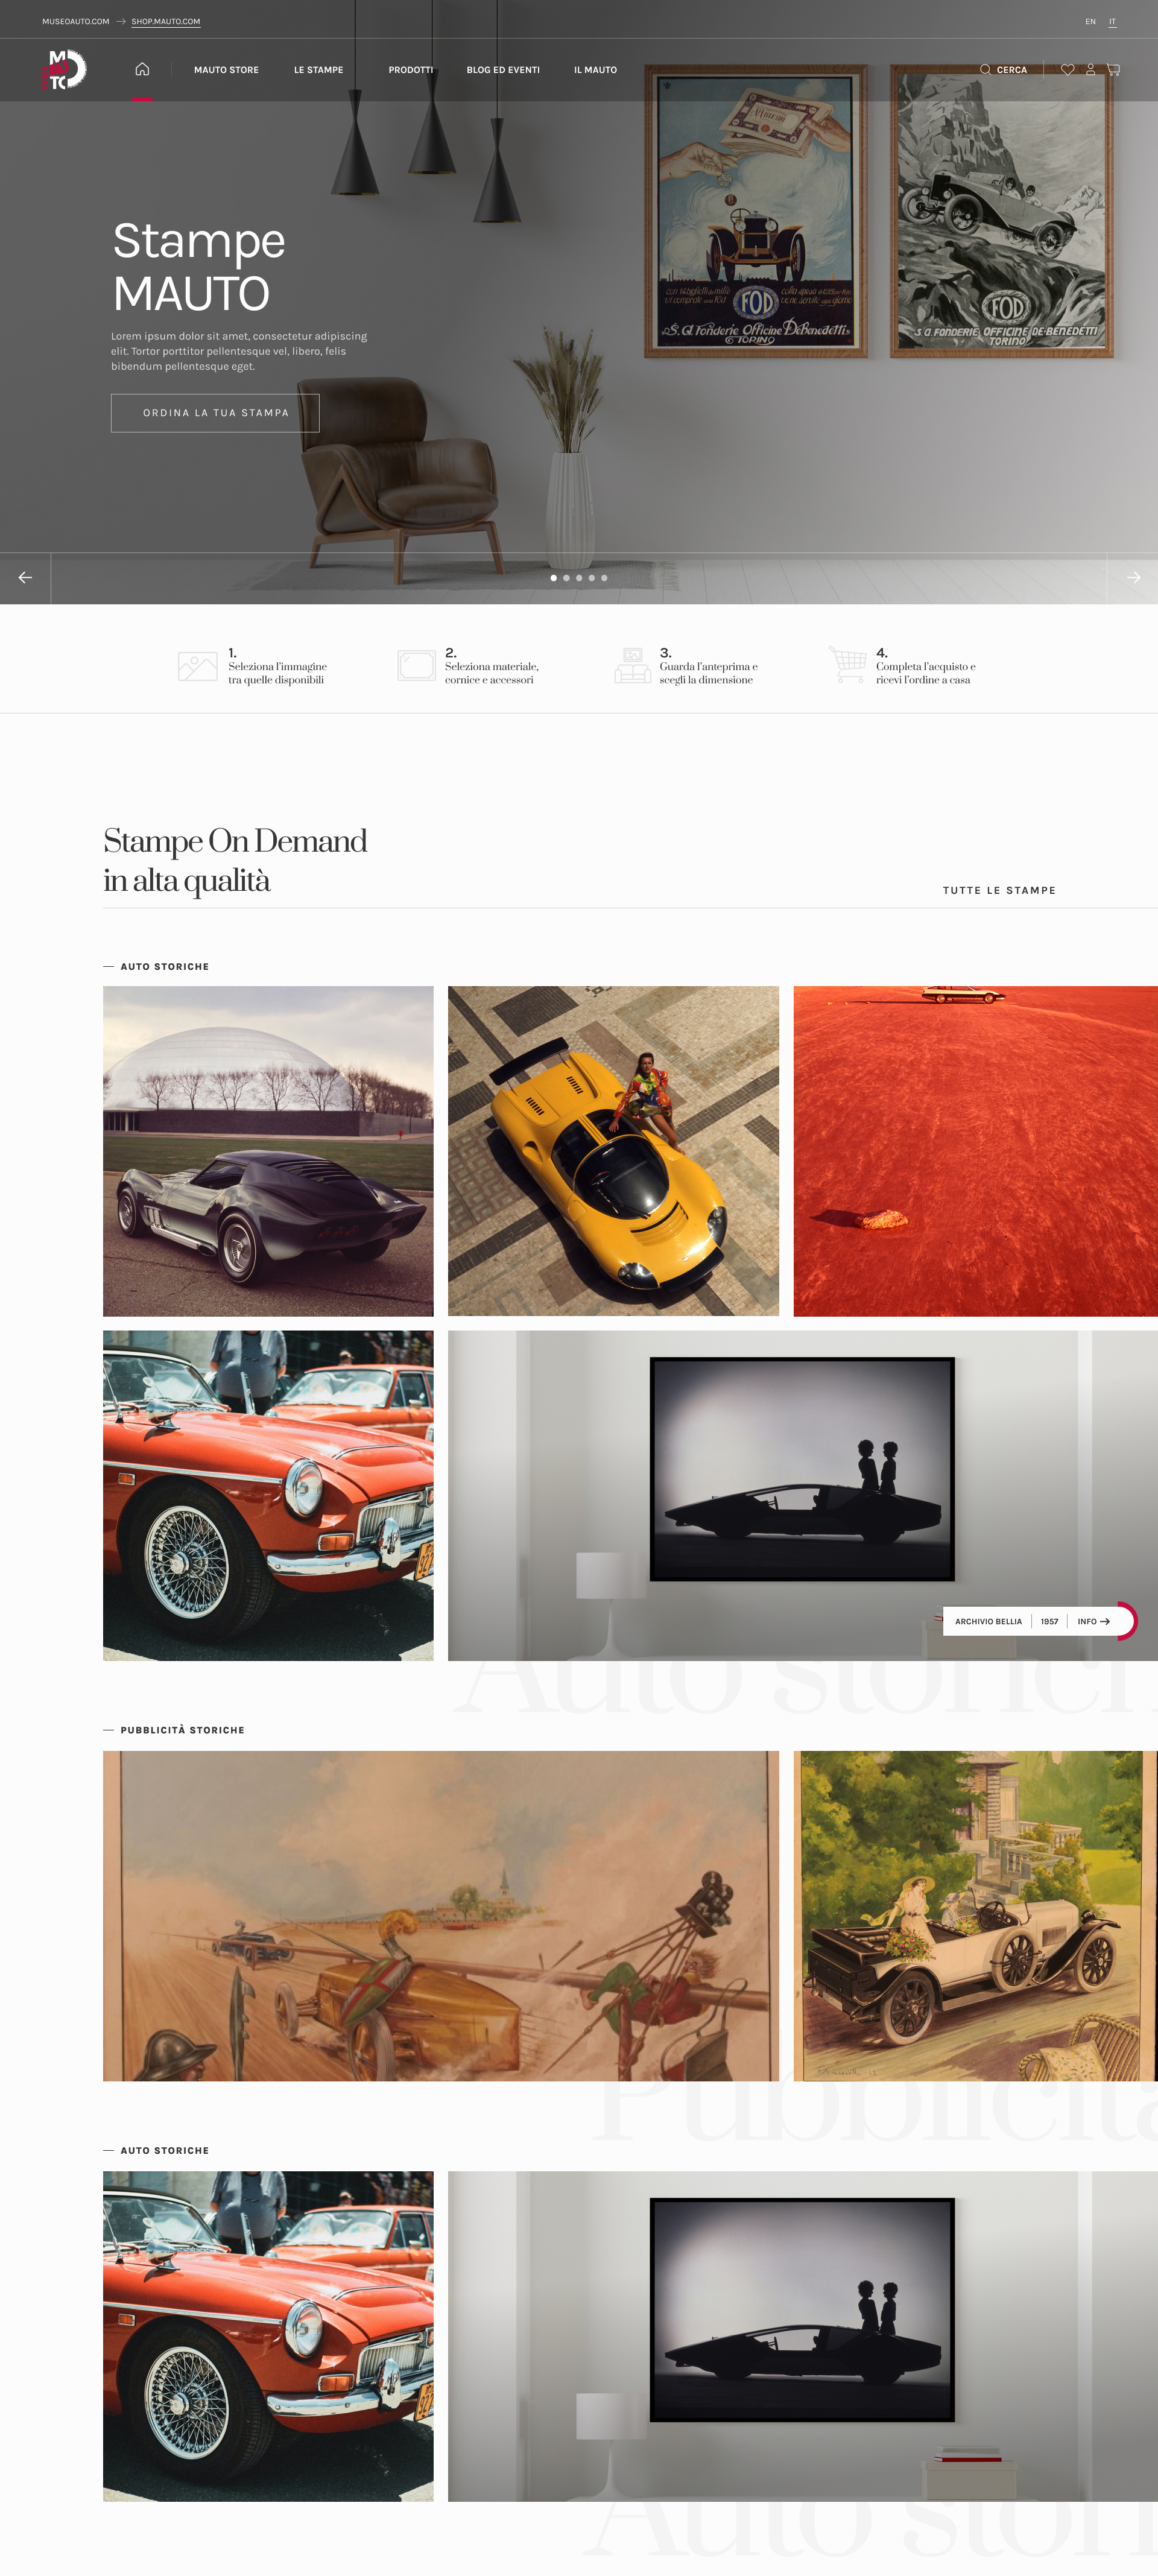This screenshot has width=1158, height=2576.
Task: Visit the MUSEOAUTO.COM link
Action: [76, 21]
